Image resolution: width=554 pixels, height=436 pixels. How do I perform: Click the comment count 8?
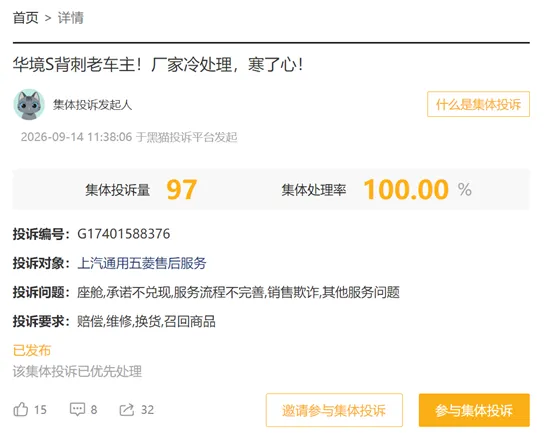(x=94, y=410)
